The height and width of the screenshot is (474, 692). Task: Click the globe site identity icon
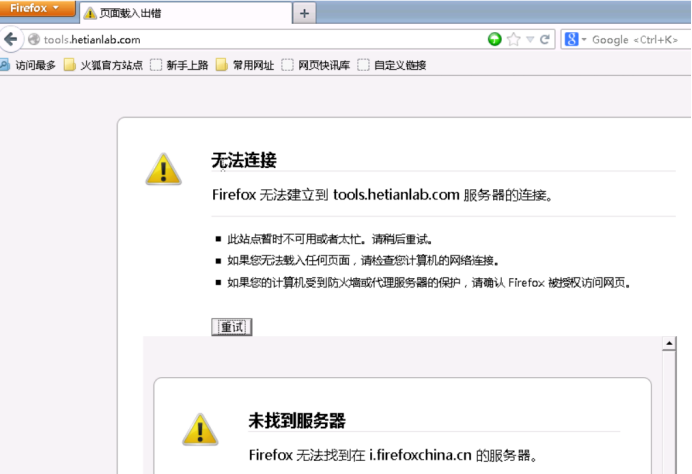click(34, 40)
